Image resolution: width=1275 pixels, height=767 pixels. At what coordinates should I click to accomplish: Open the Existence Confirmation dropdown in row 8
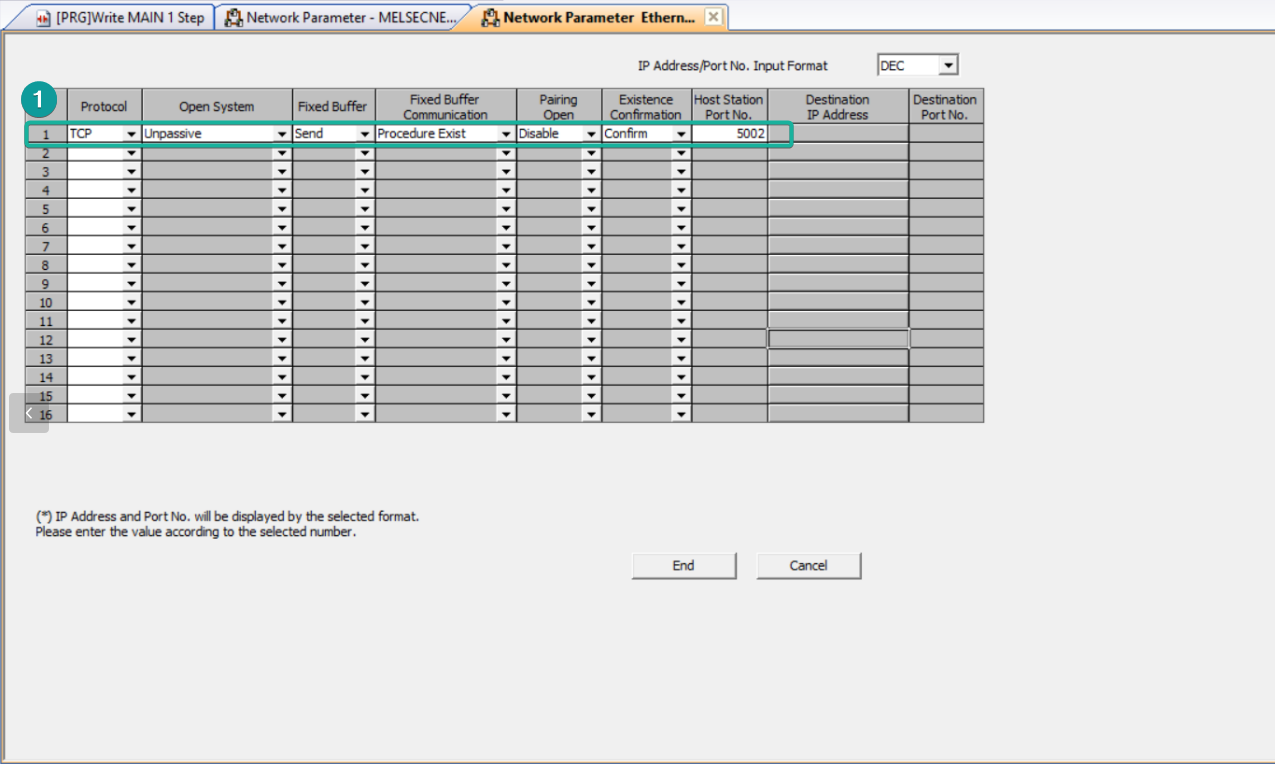coord(681,265)
